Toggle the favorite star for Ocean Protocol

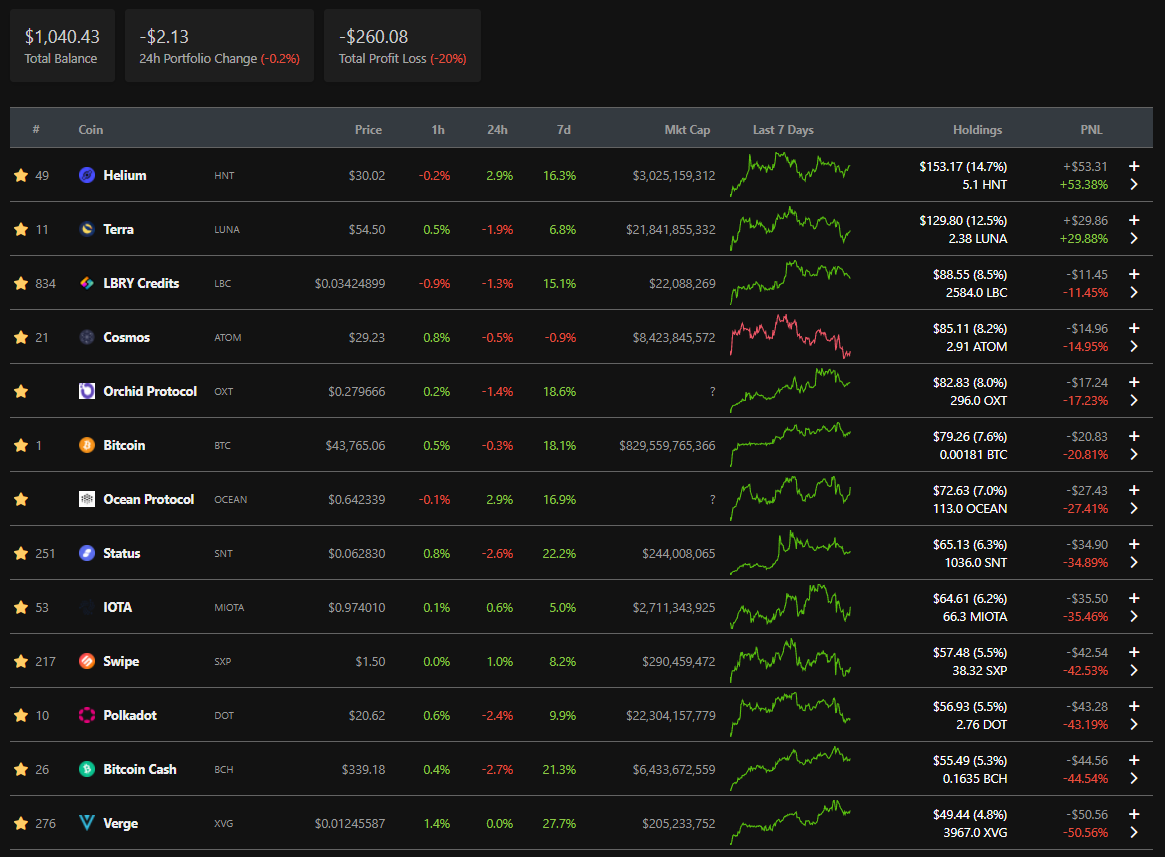point(21,499)
